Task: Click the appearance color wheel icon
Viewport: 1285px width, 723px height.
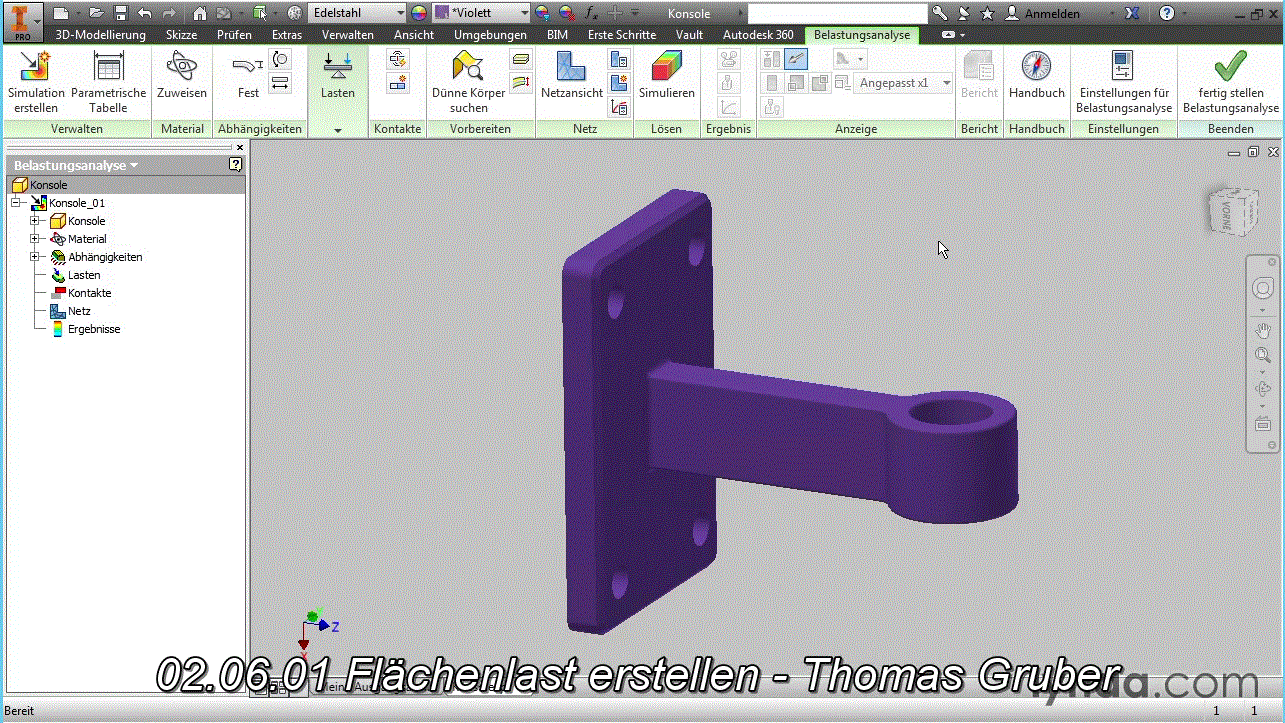Action: coord(418,13)
